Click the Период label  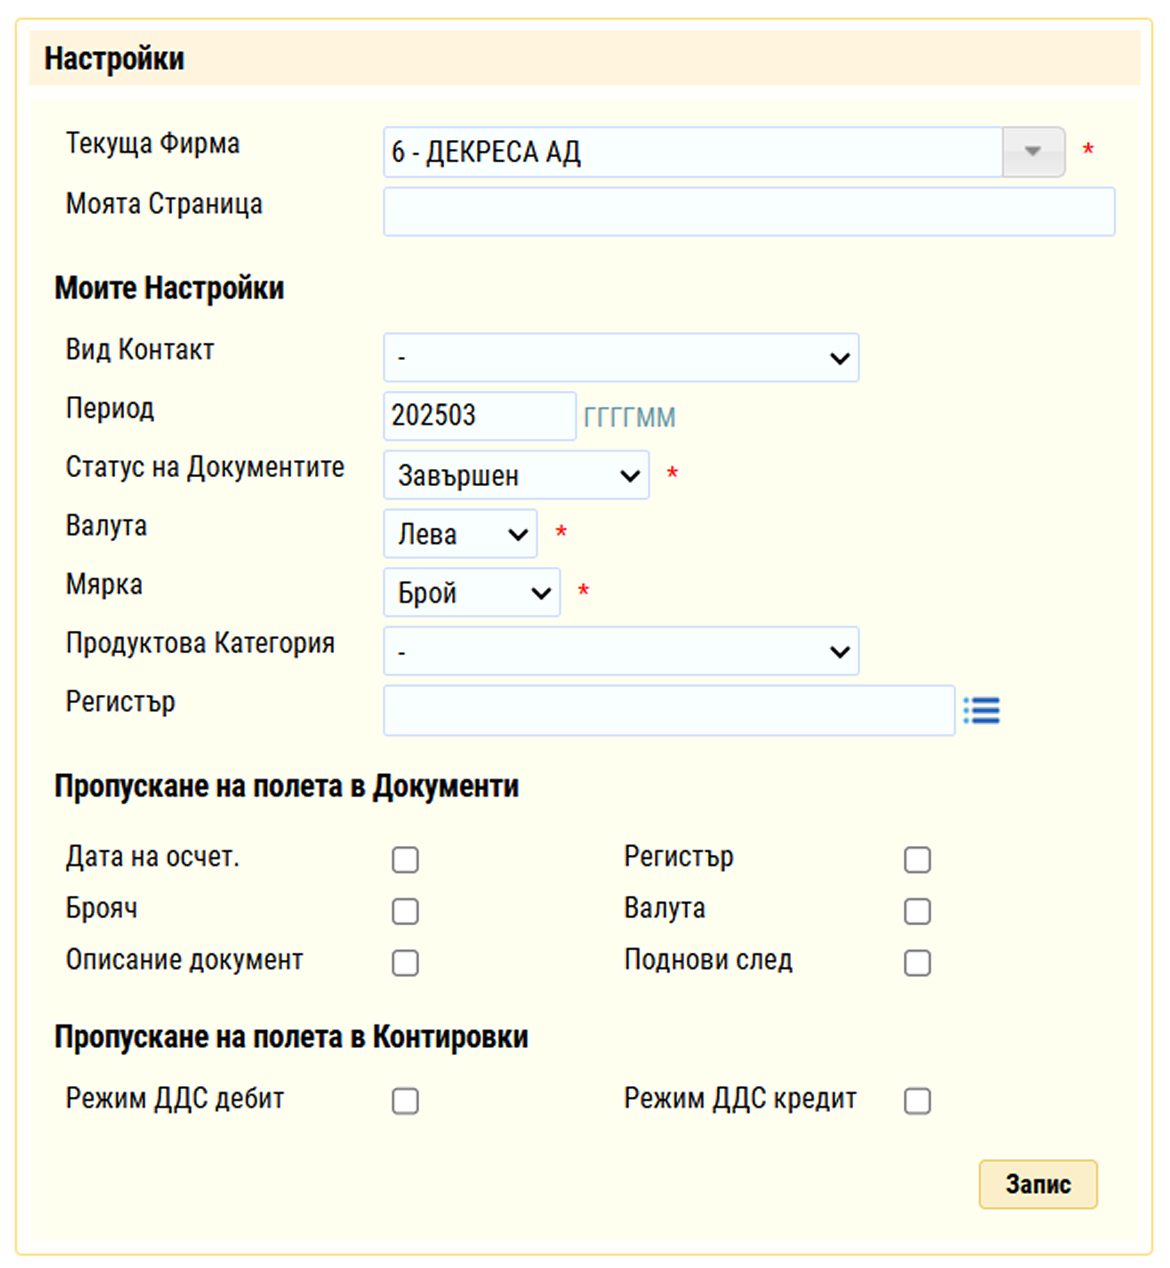(x=110, y=409)
